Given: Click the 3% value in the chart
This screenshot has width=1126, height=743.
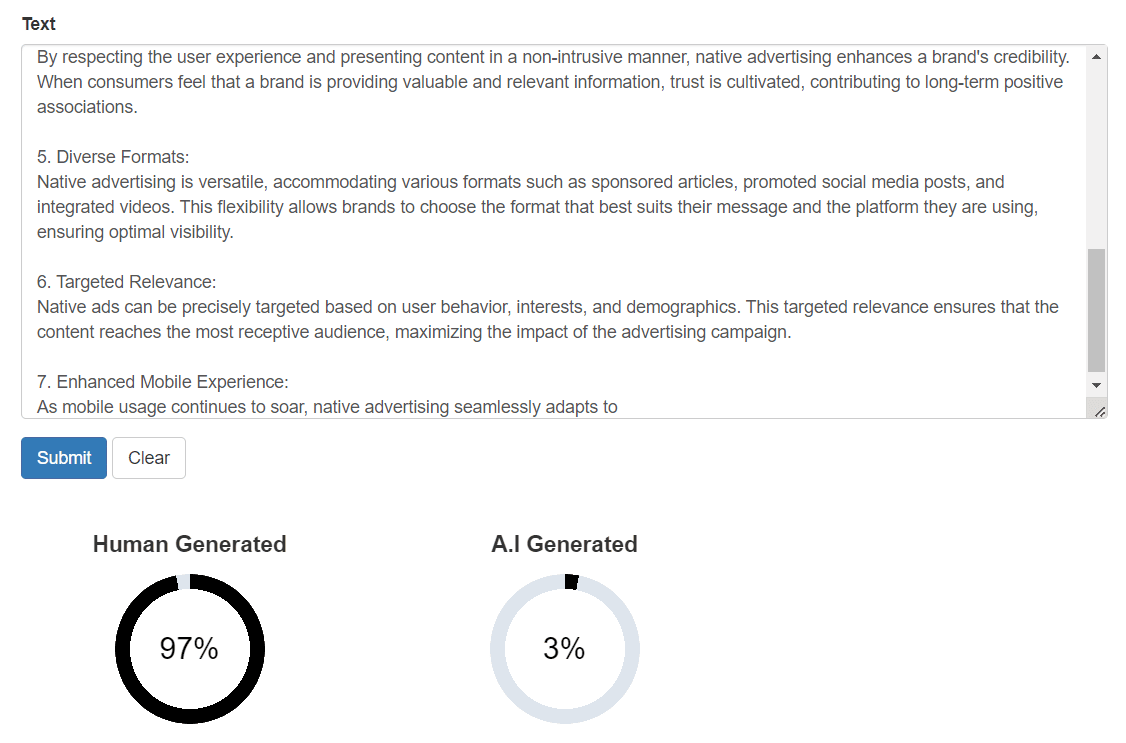Looking at the screenshot, I should [564, 649].
